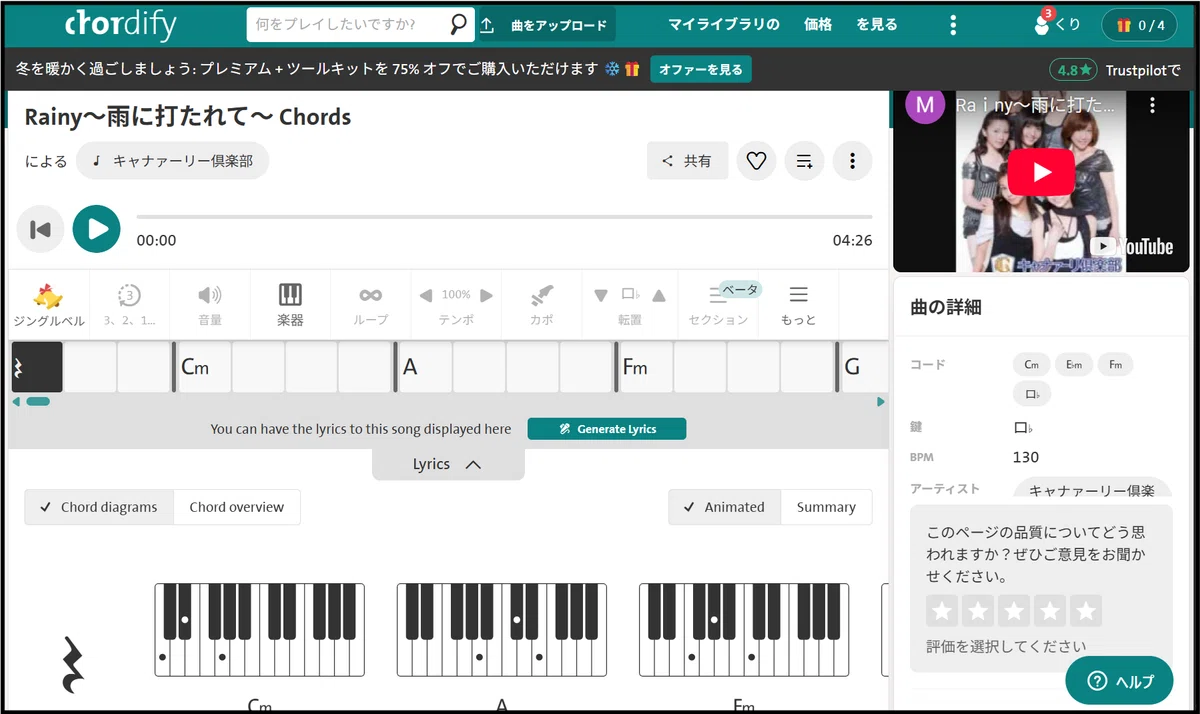Decrease tempo with left arrow

point(426,295)
